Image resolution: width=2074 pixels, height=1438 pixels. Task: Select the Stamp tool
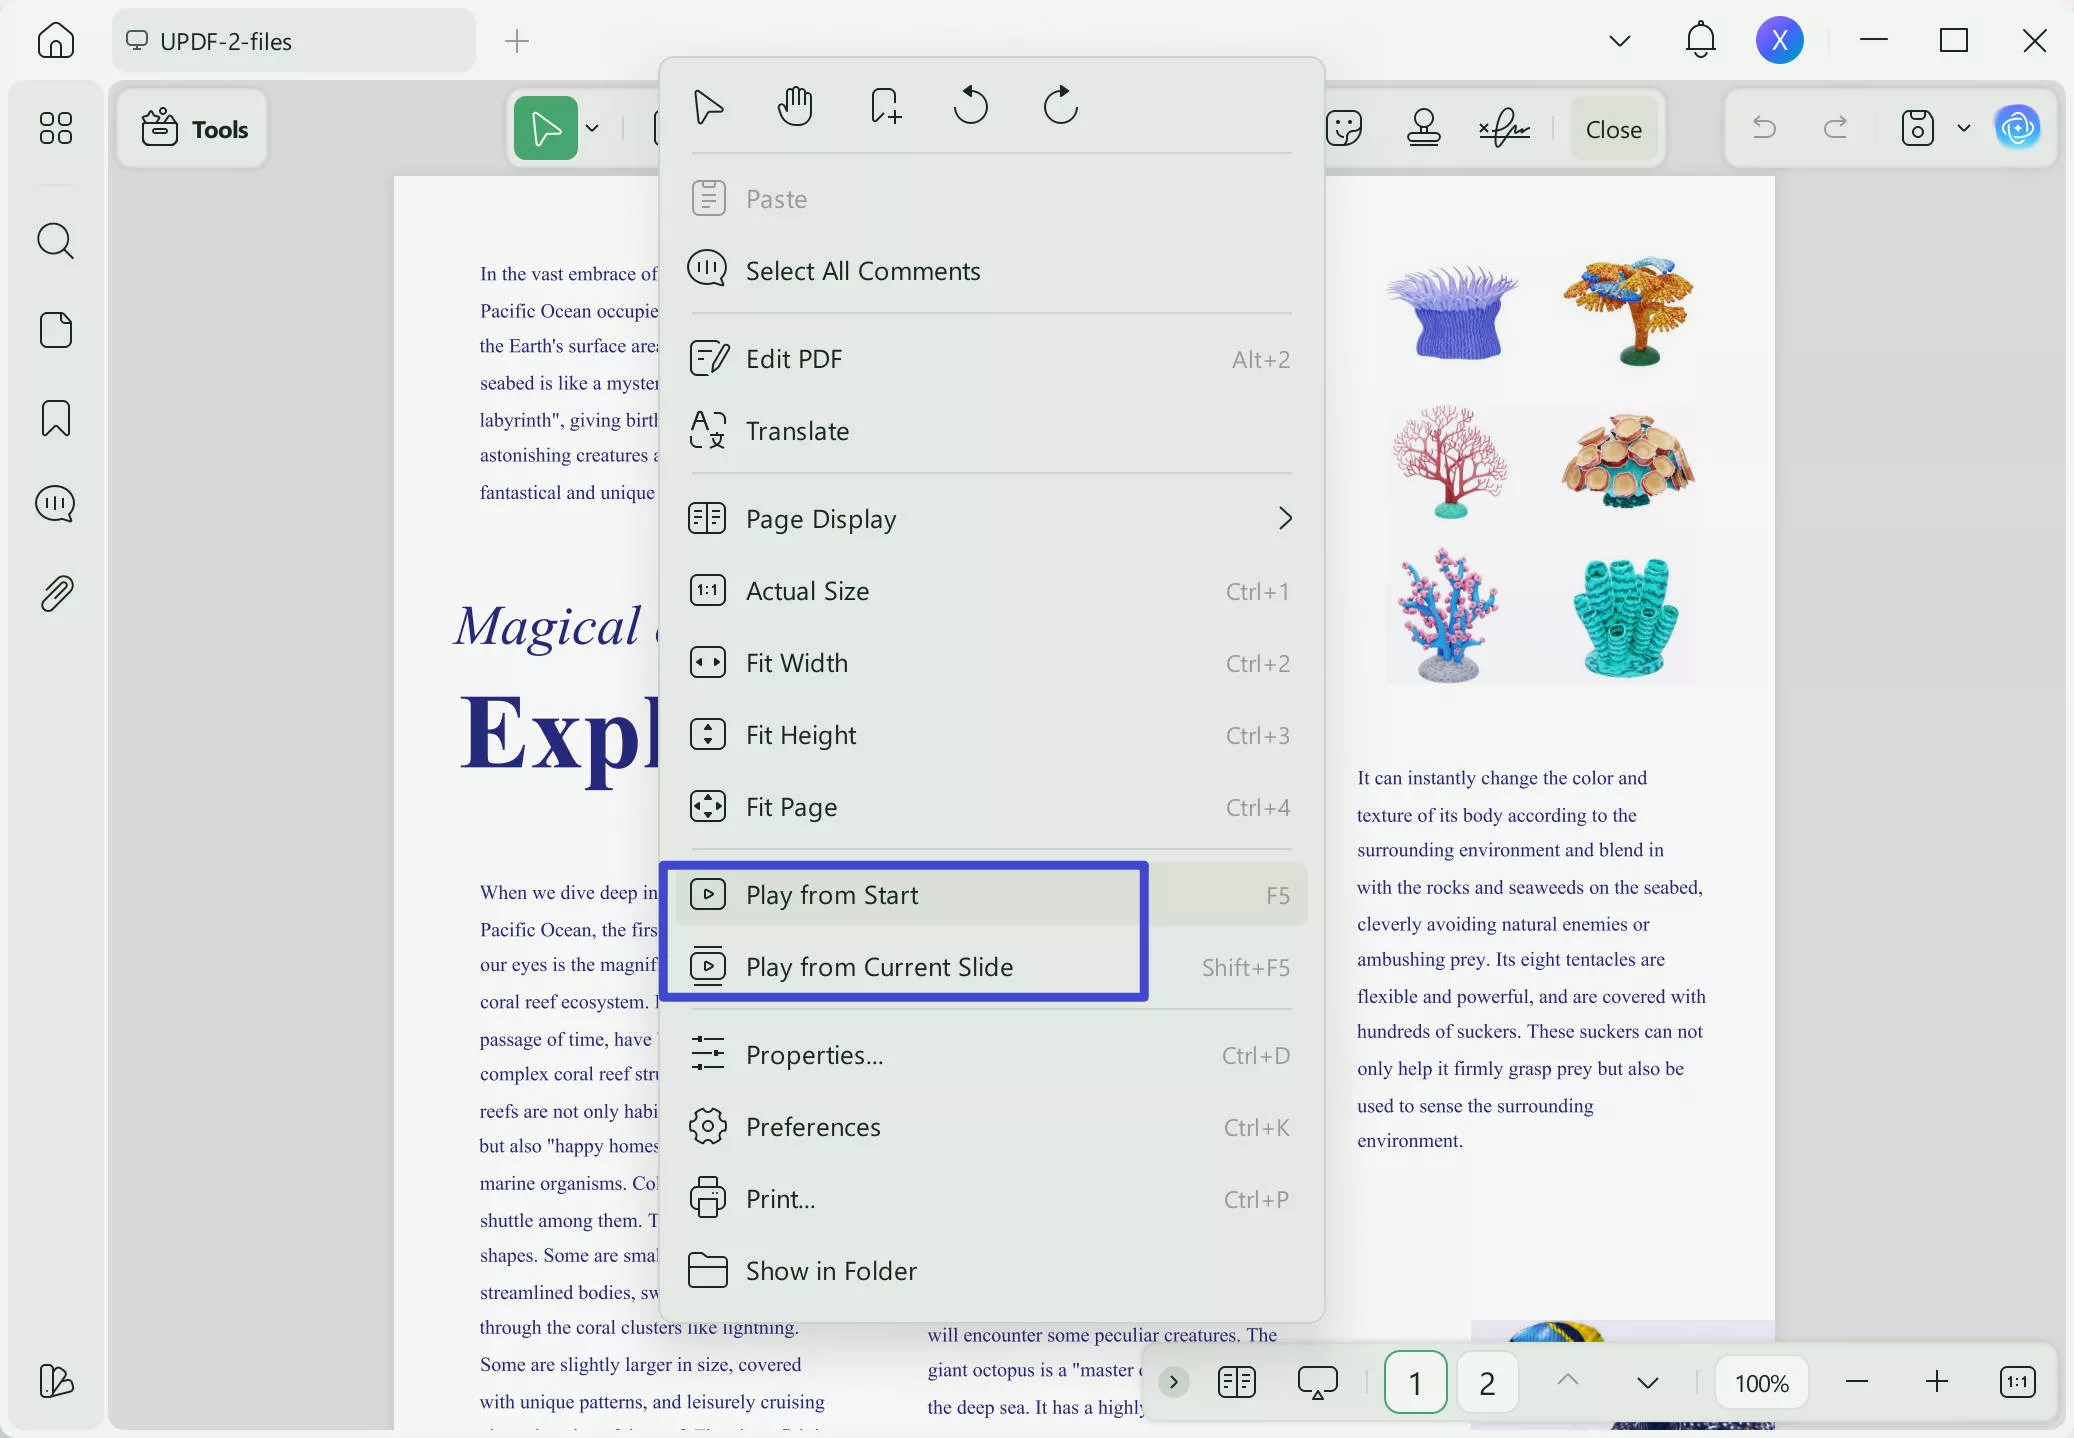1423,128
